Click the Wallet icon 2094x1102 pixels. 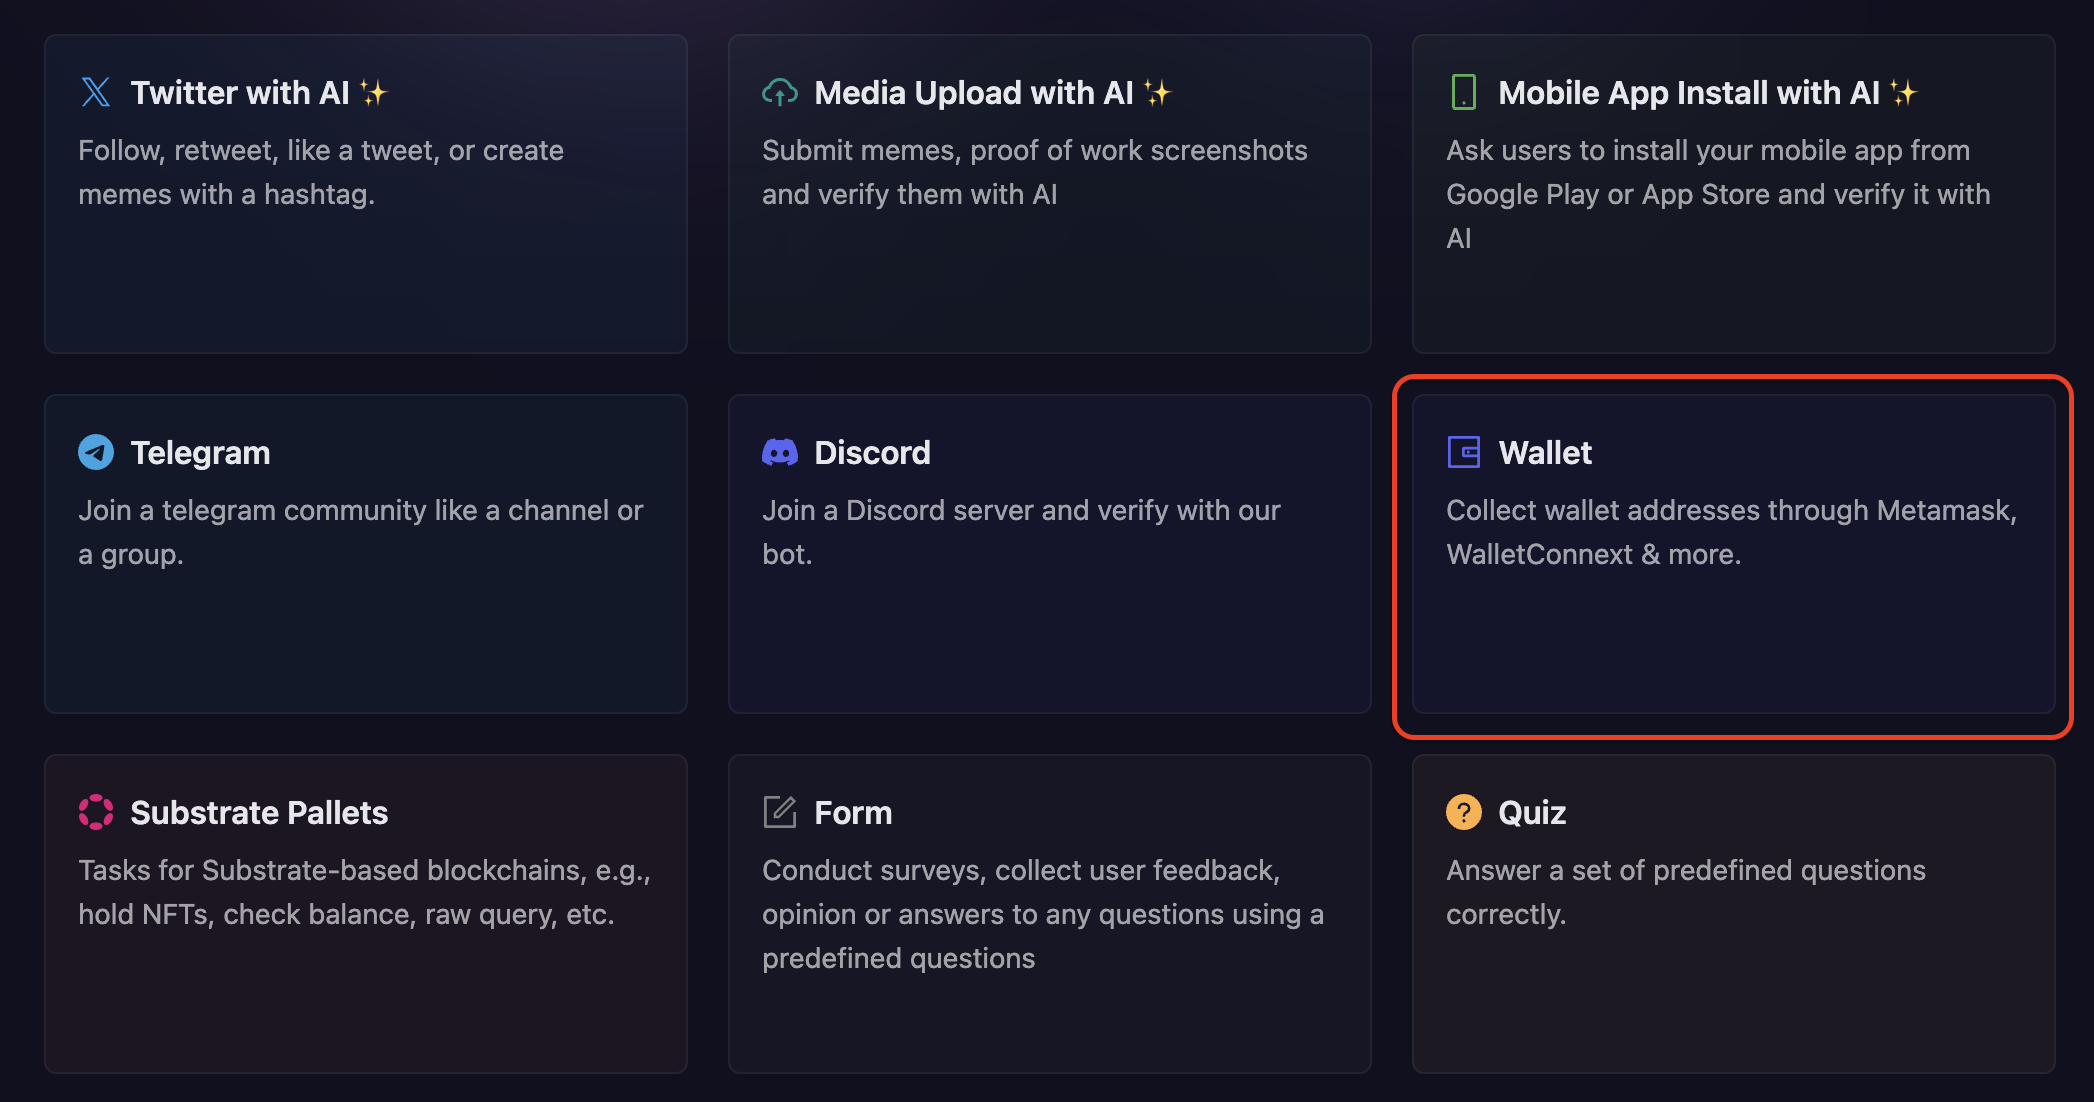[x=1463, y=452]
